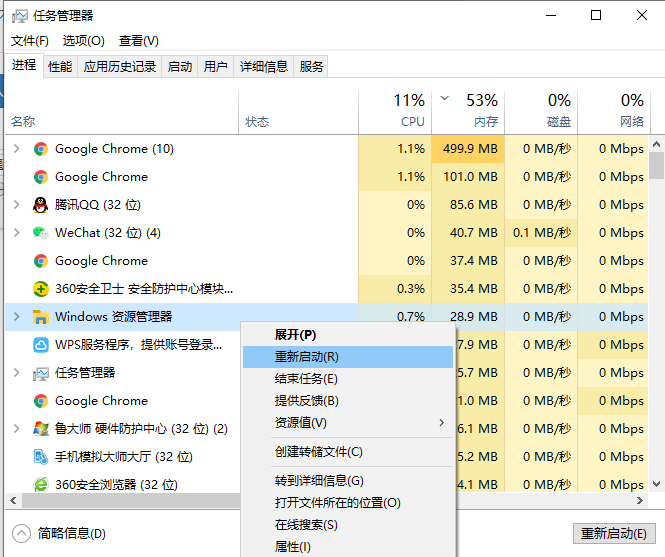Click the 0.3% CPU cell
The width and height of the screenshot is (665, 557).
(395, 289)
